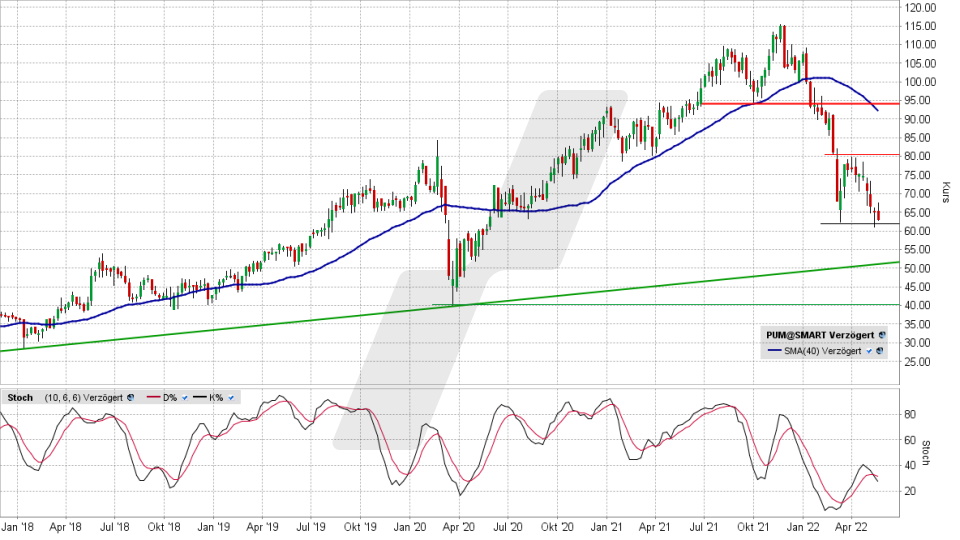Click the blue SMA line sample in legend
This screenshot has height=540, width=960.
tap(773, 350)
